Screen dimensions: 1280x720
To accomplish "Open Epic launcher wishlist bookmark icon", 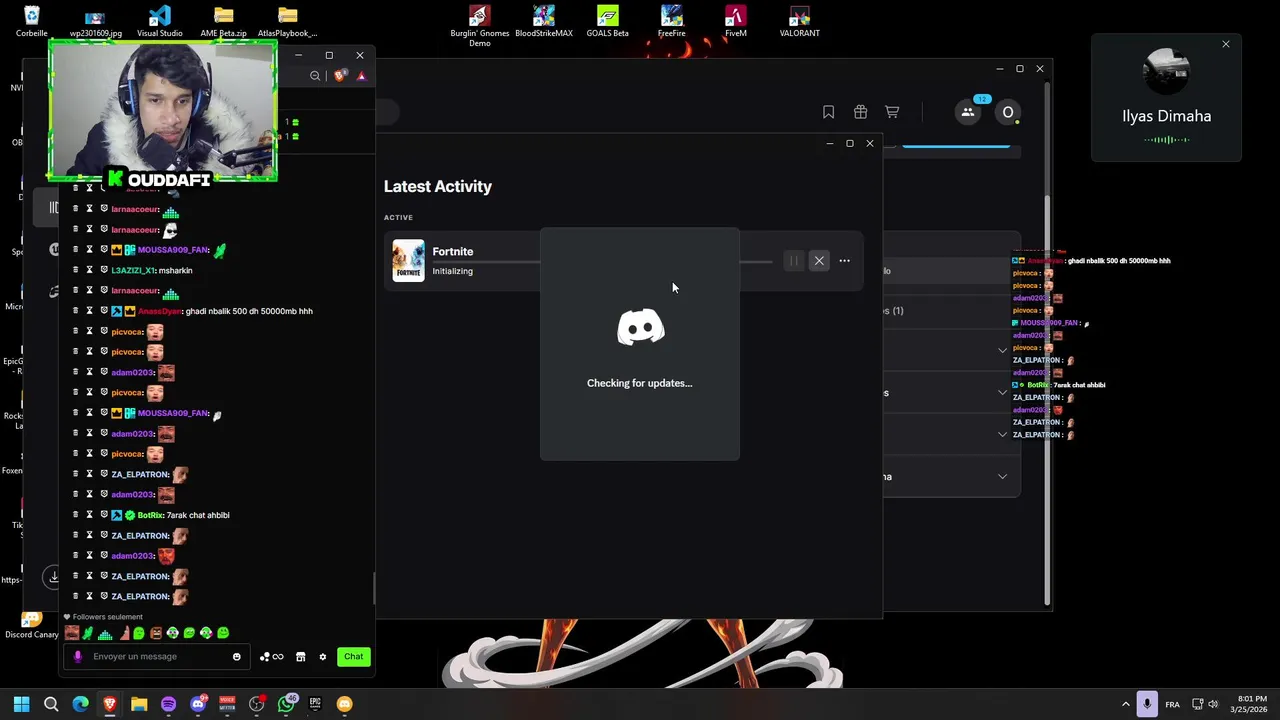I will pos(828,112).
